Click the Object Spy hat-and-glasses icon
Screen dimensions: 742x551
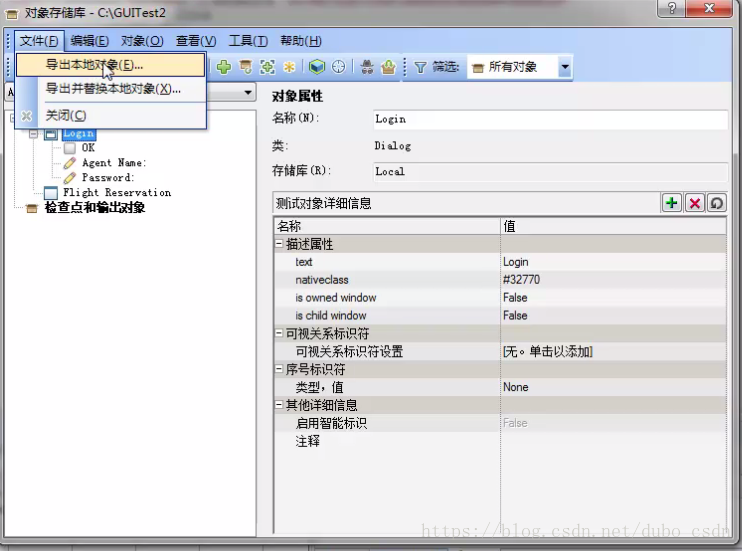367,67
